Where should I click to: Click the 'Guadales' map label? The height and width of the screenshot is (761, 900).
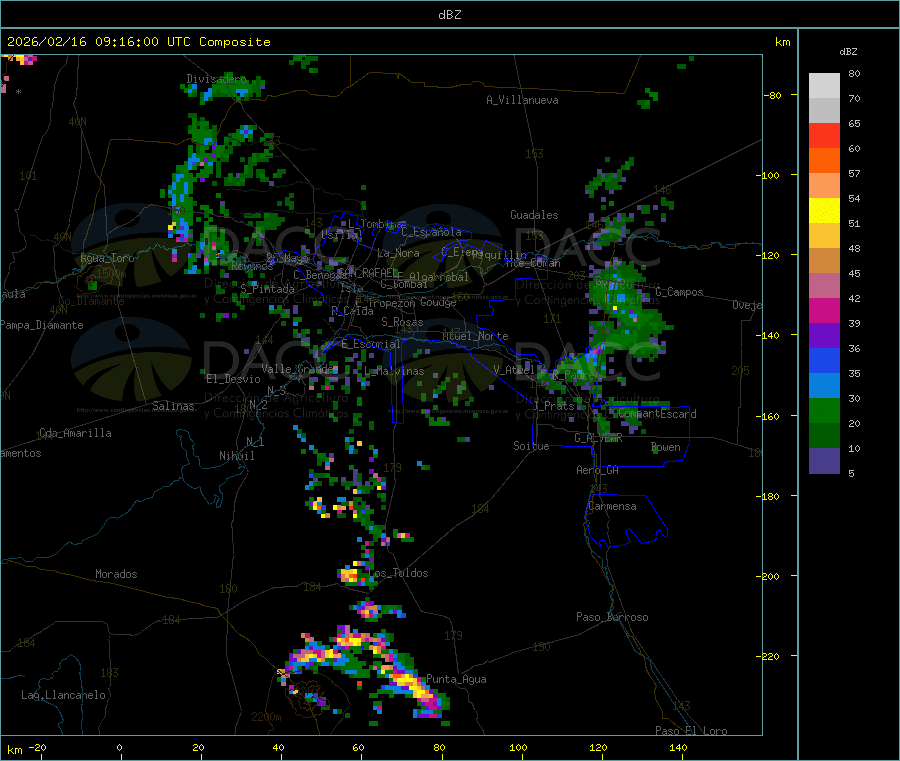tap(534, 215)
